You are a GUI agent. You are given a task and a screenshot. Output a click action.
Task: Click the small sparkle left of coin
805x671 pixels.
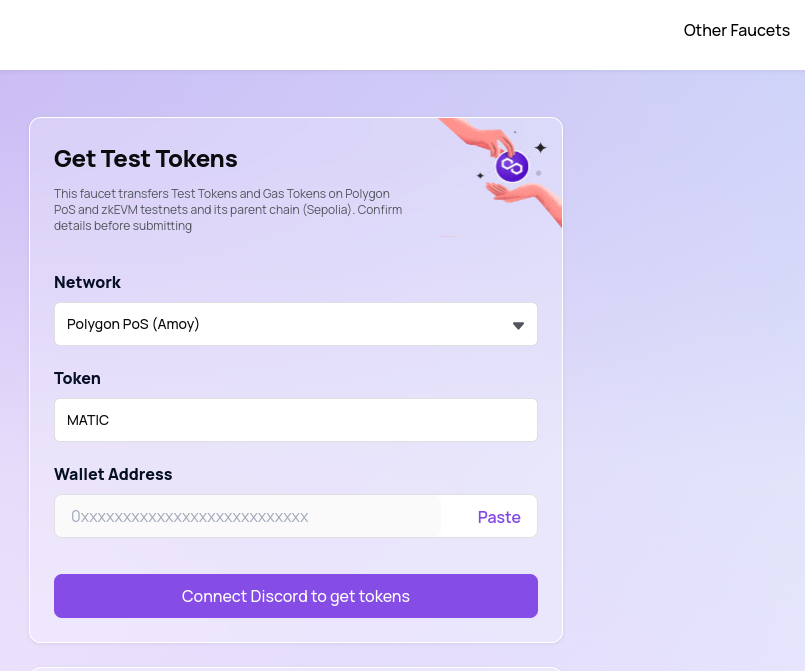480,175
